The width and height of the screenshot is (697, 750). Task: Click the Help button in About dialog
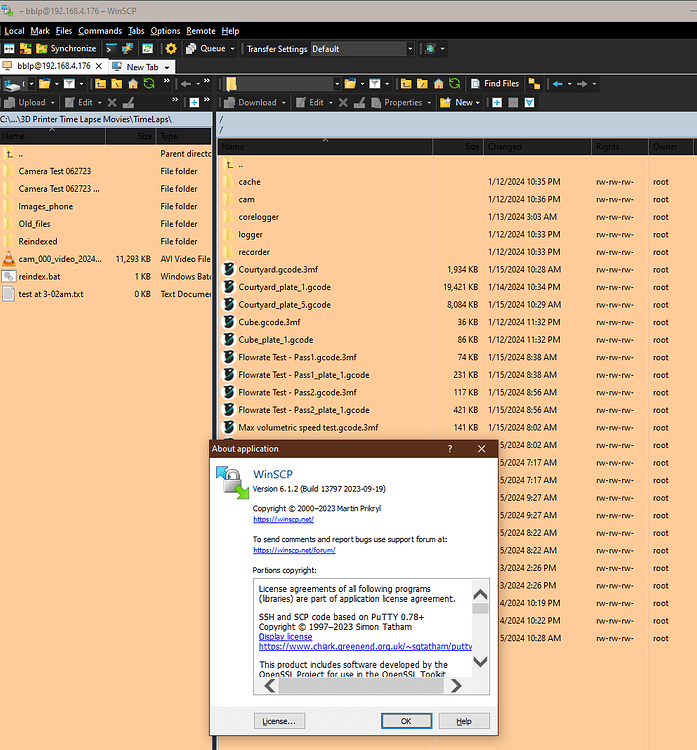coord(464,721)
